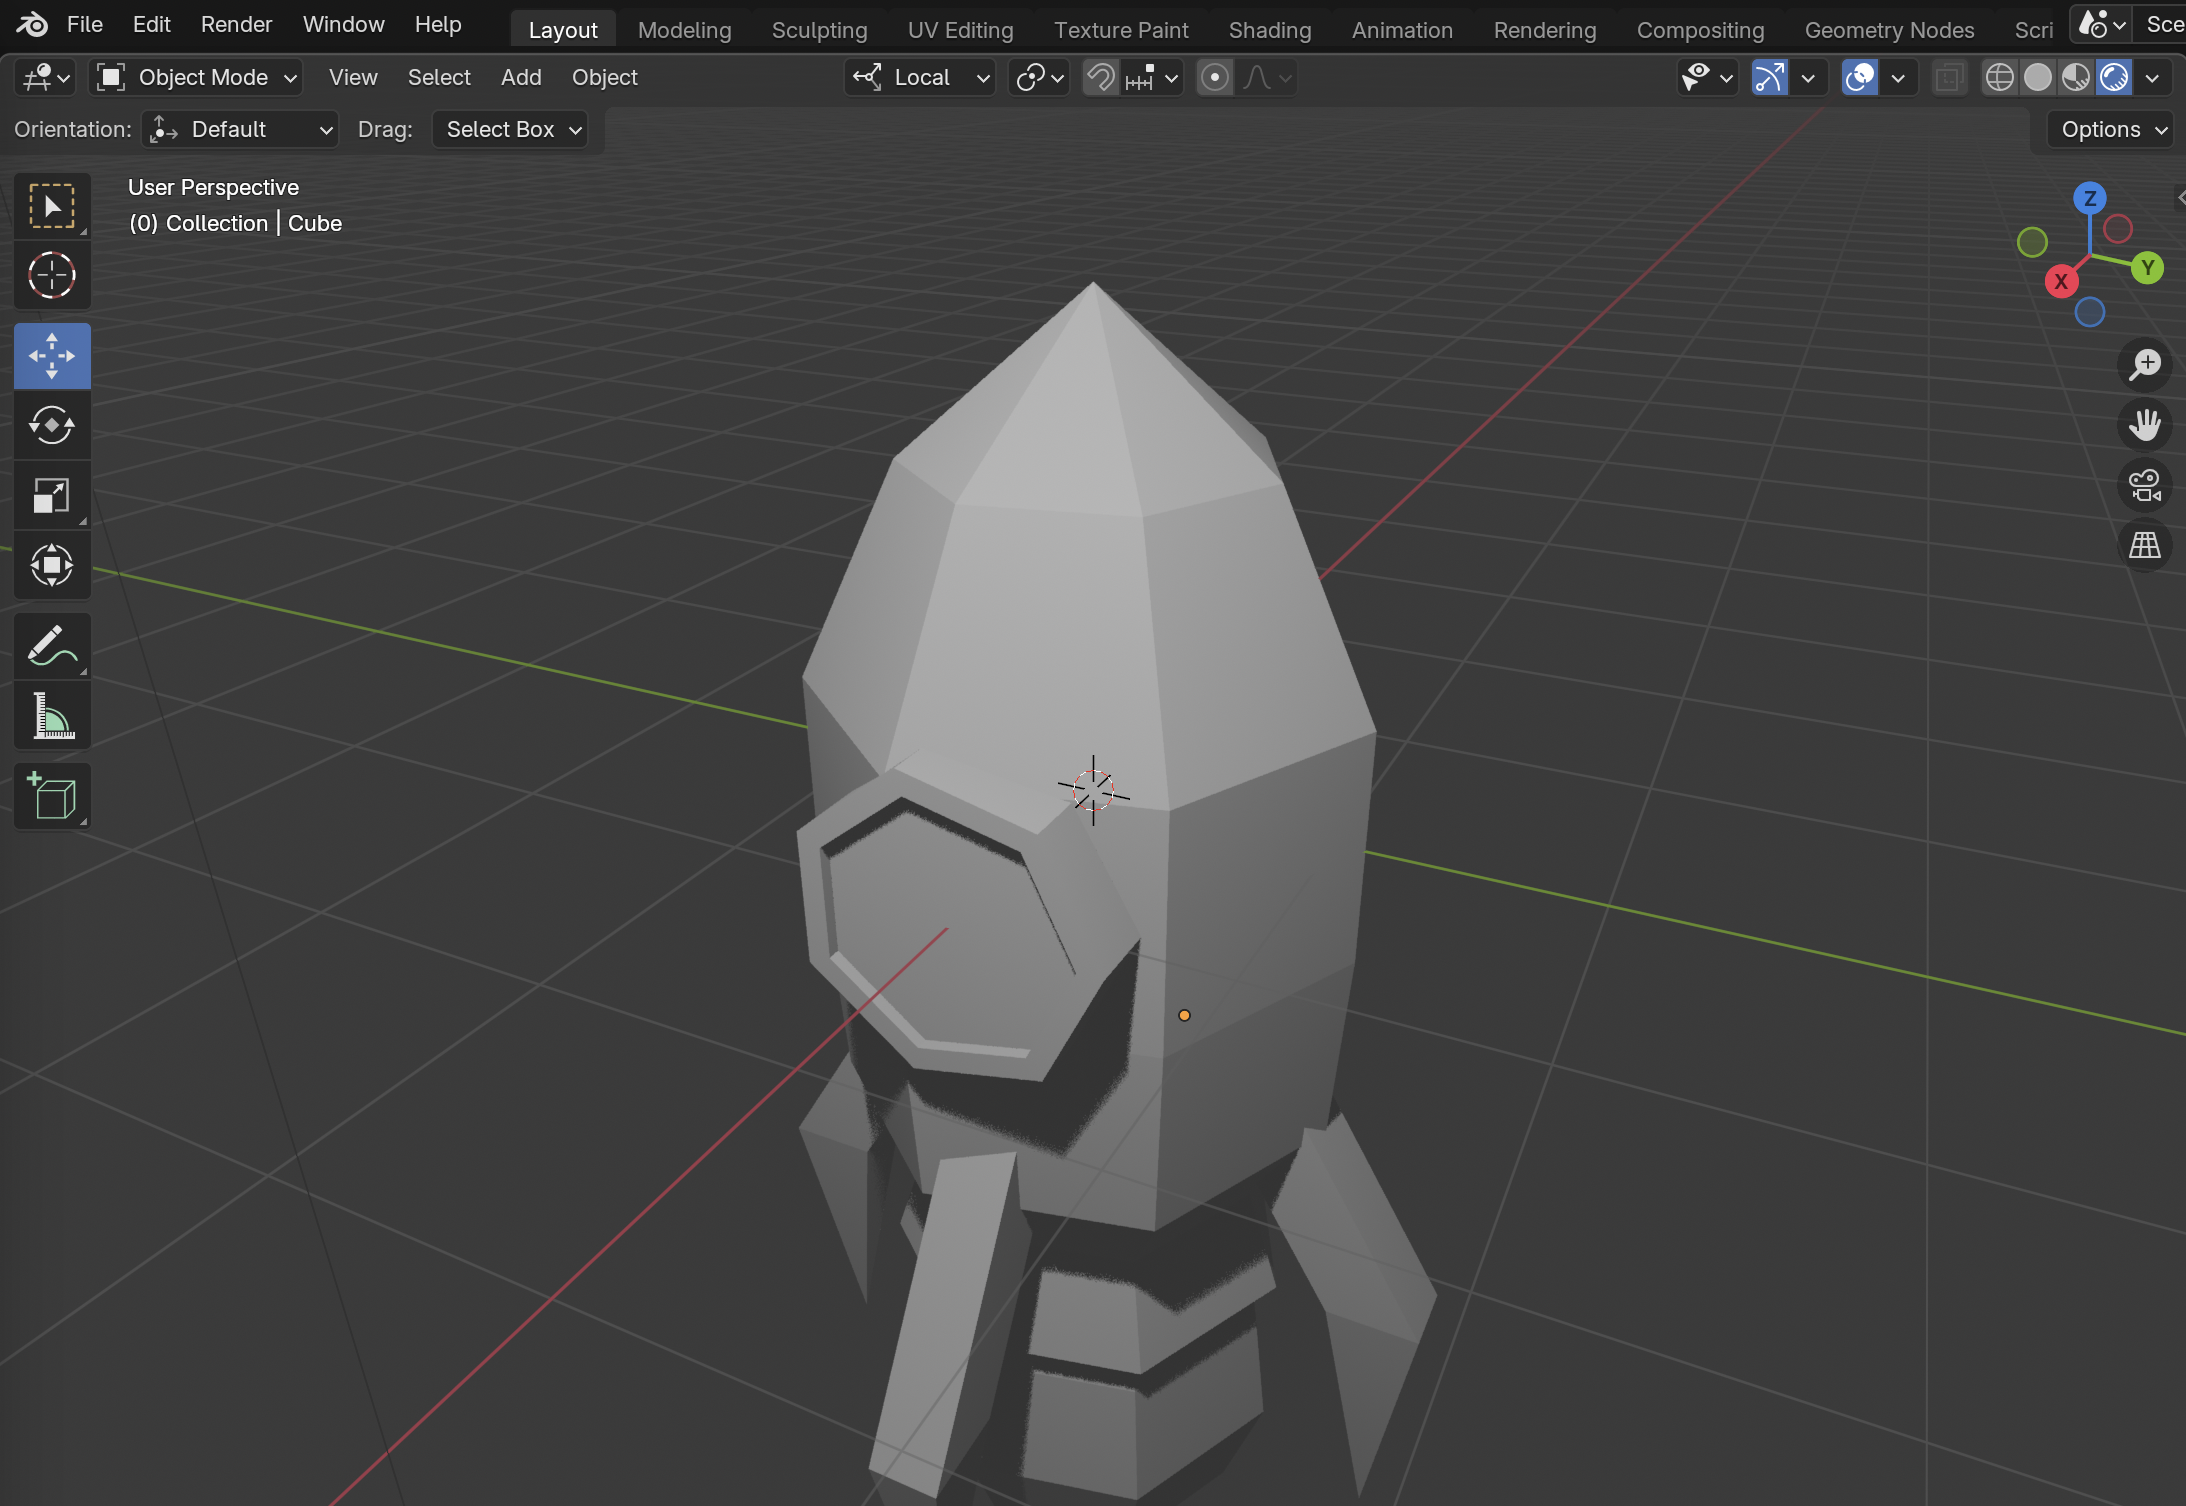Viewport: 2186px width, 1506px height.
Task: Switch to the Modeling workspace tab
Action: (x=684, y=30)
